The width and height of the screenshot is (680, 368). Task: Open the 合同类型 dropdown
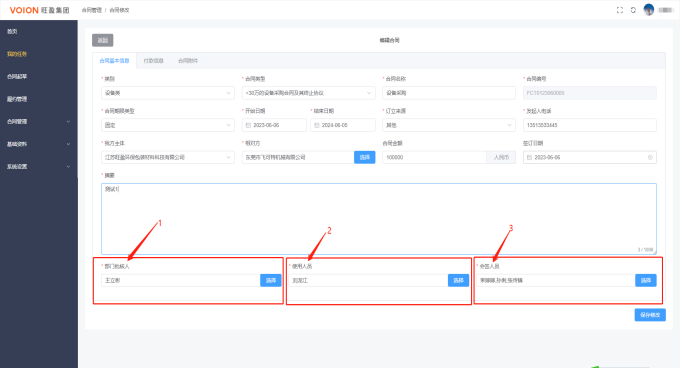coord(308,93)
